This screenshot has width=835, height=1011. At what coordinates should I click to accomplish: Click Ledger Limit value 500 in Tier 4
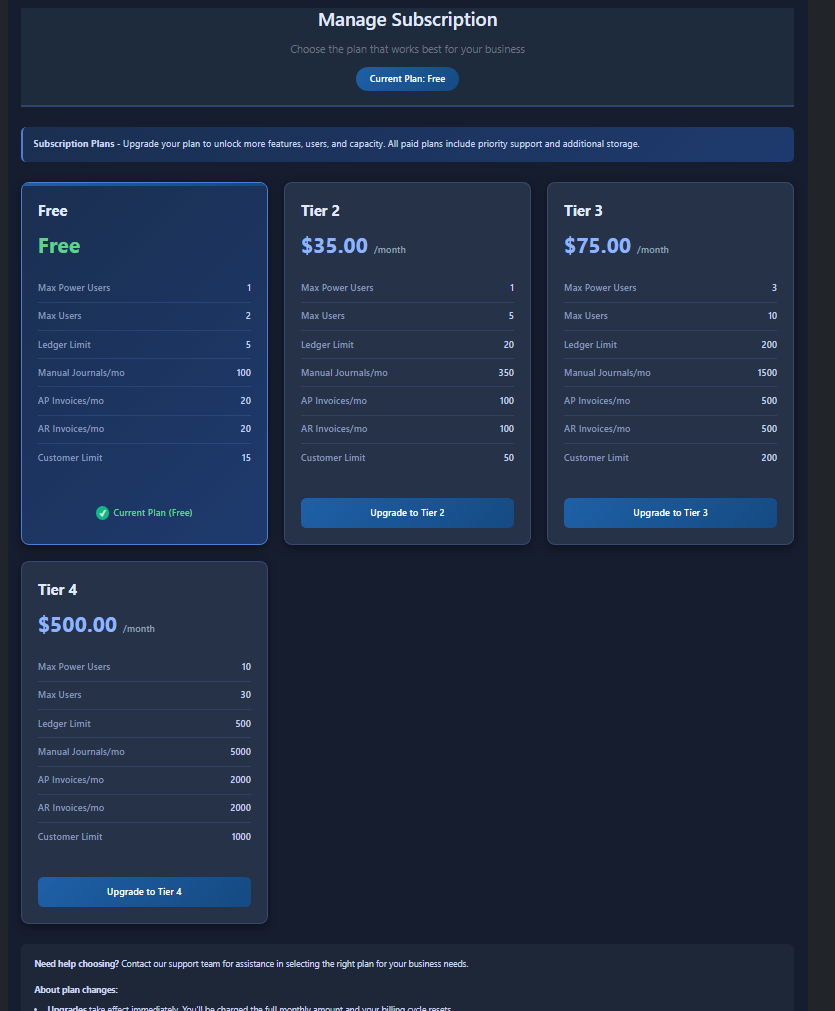(243, 724)
